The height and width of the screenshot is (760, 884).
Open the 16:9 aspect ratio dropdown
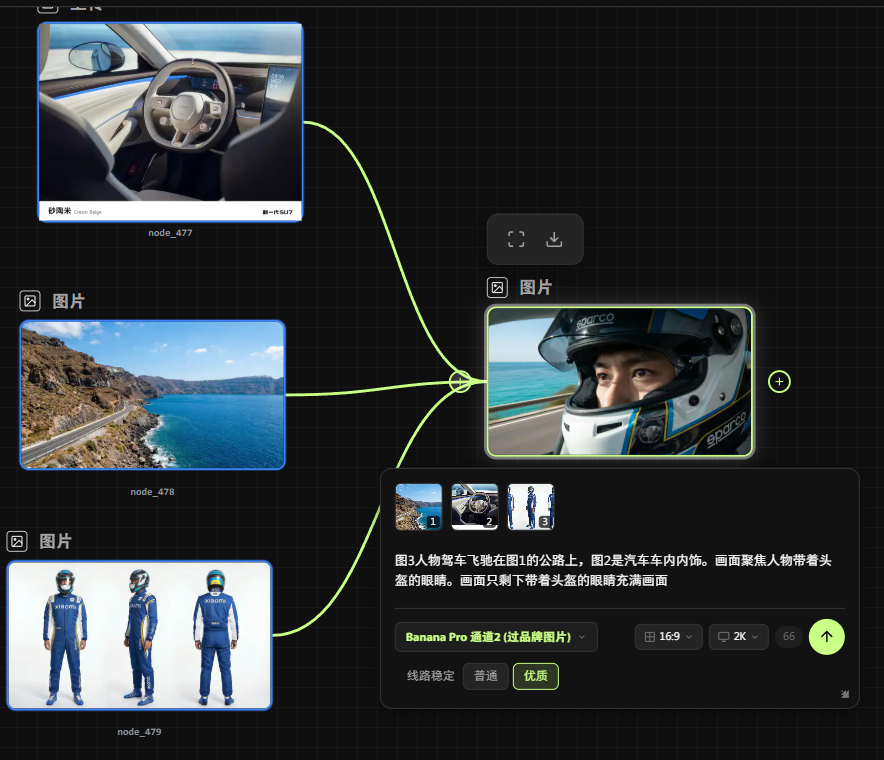(668, 637)
